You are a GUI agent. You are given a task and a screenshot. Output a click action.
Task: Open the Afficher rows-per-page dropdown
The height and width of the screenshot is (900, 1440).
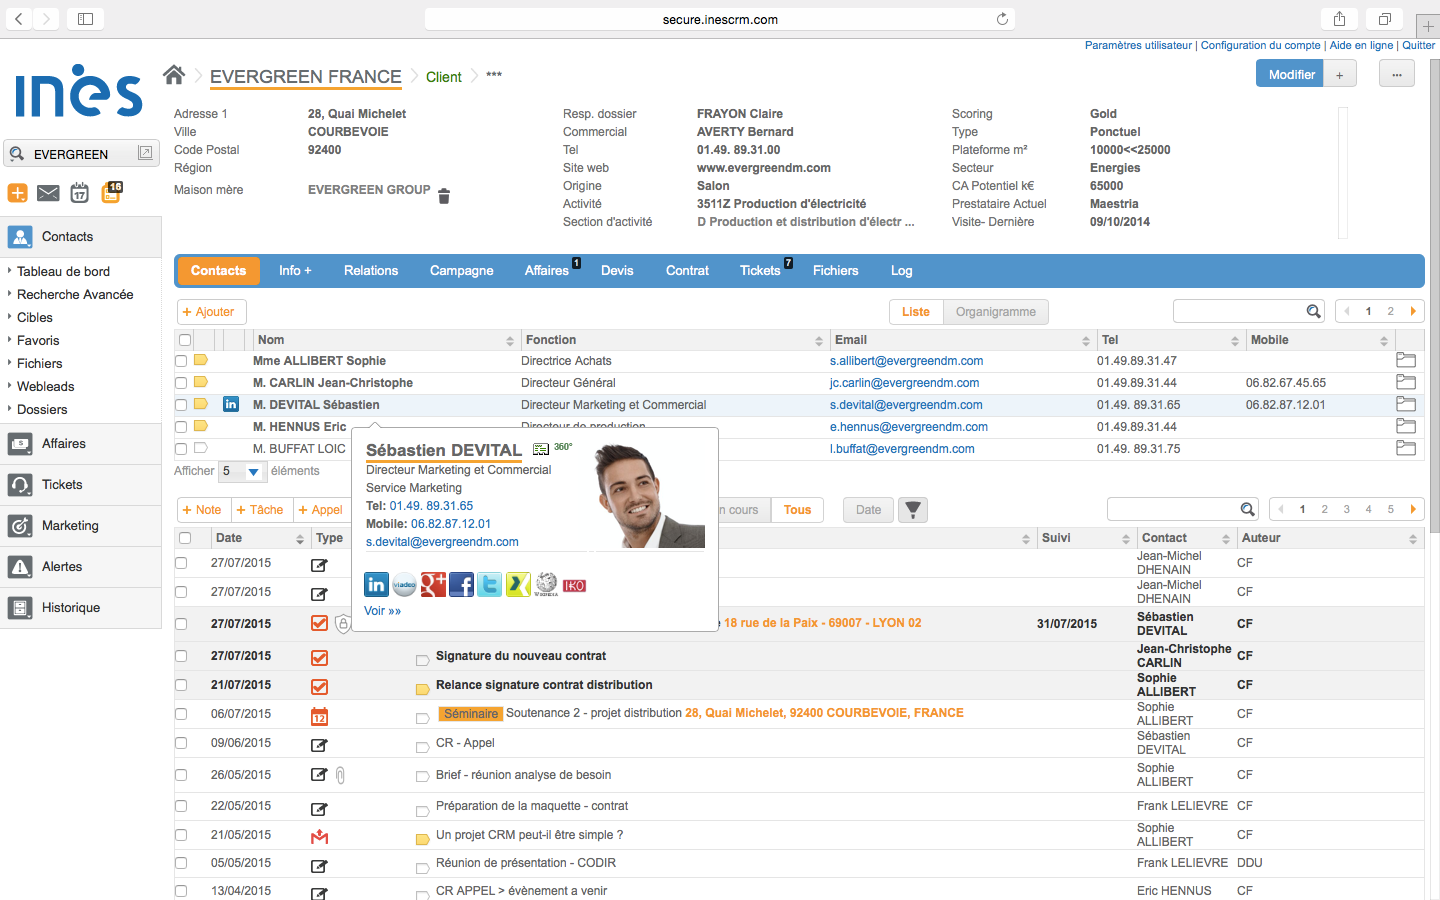[x=241, y=471]
